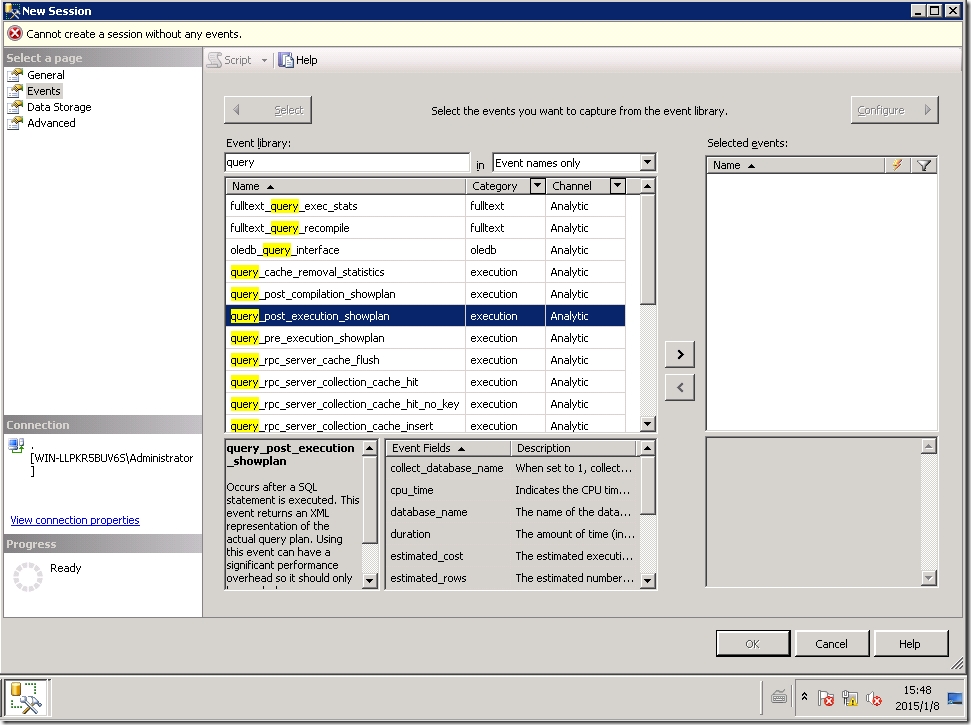Click the taskbar clock 15:48
971x725 pixels.
coord(917,690)
